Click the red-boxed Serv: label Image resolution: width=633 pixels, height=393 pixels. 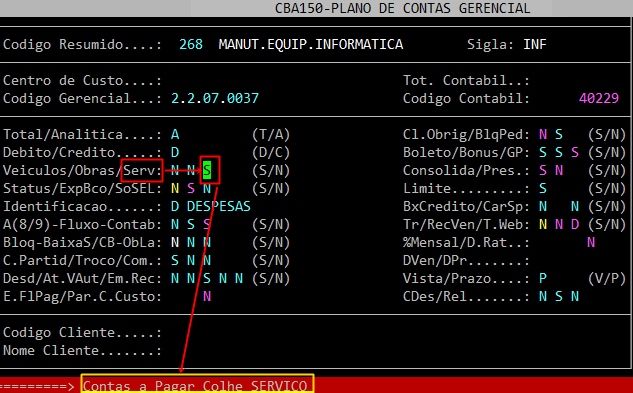click(x=143, y=170)
